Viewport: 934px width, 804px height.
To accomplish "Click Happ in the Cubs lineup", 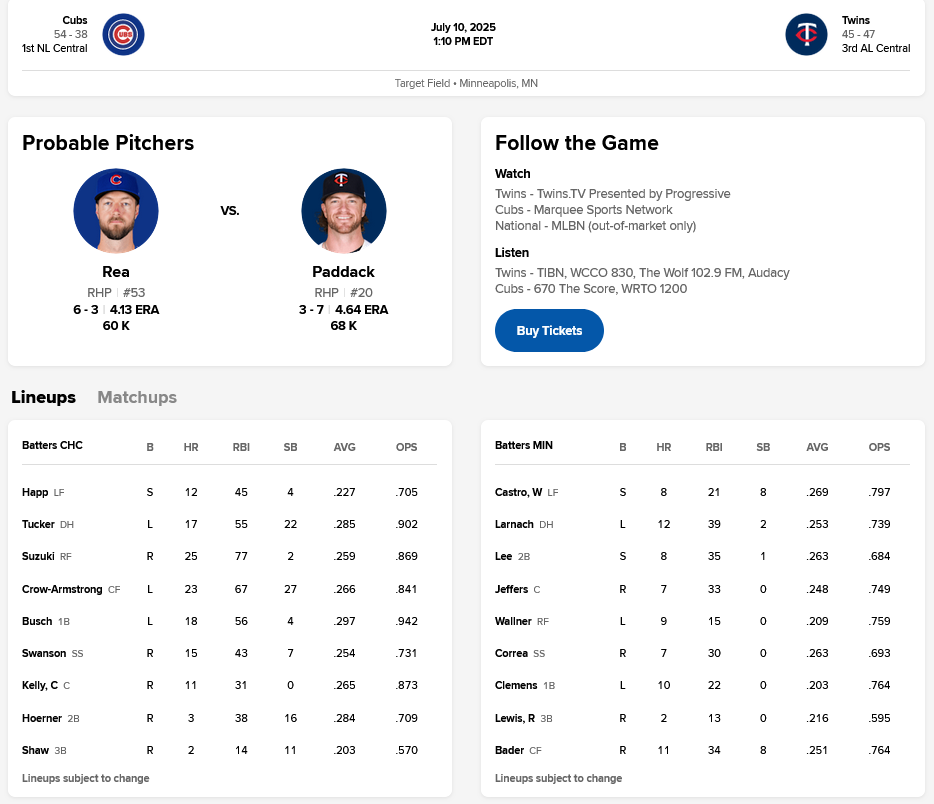I will click(35, 492).
